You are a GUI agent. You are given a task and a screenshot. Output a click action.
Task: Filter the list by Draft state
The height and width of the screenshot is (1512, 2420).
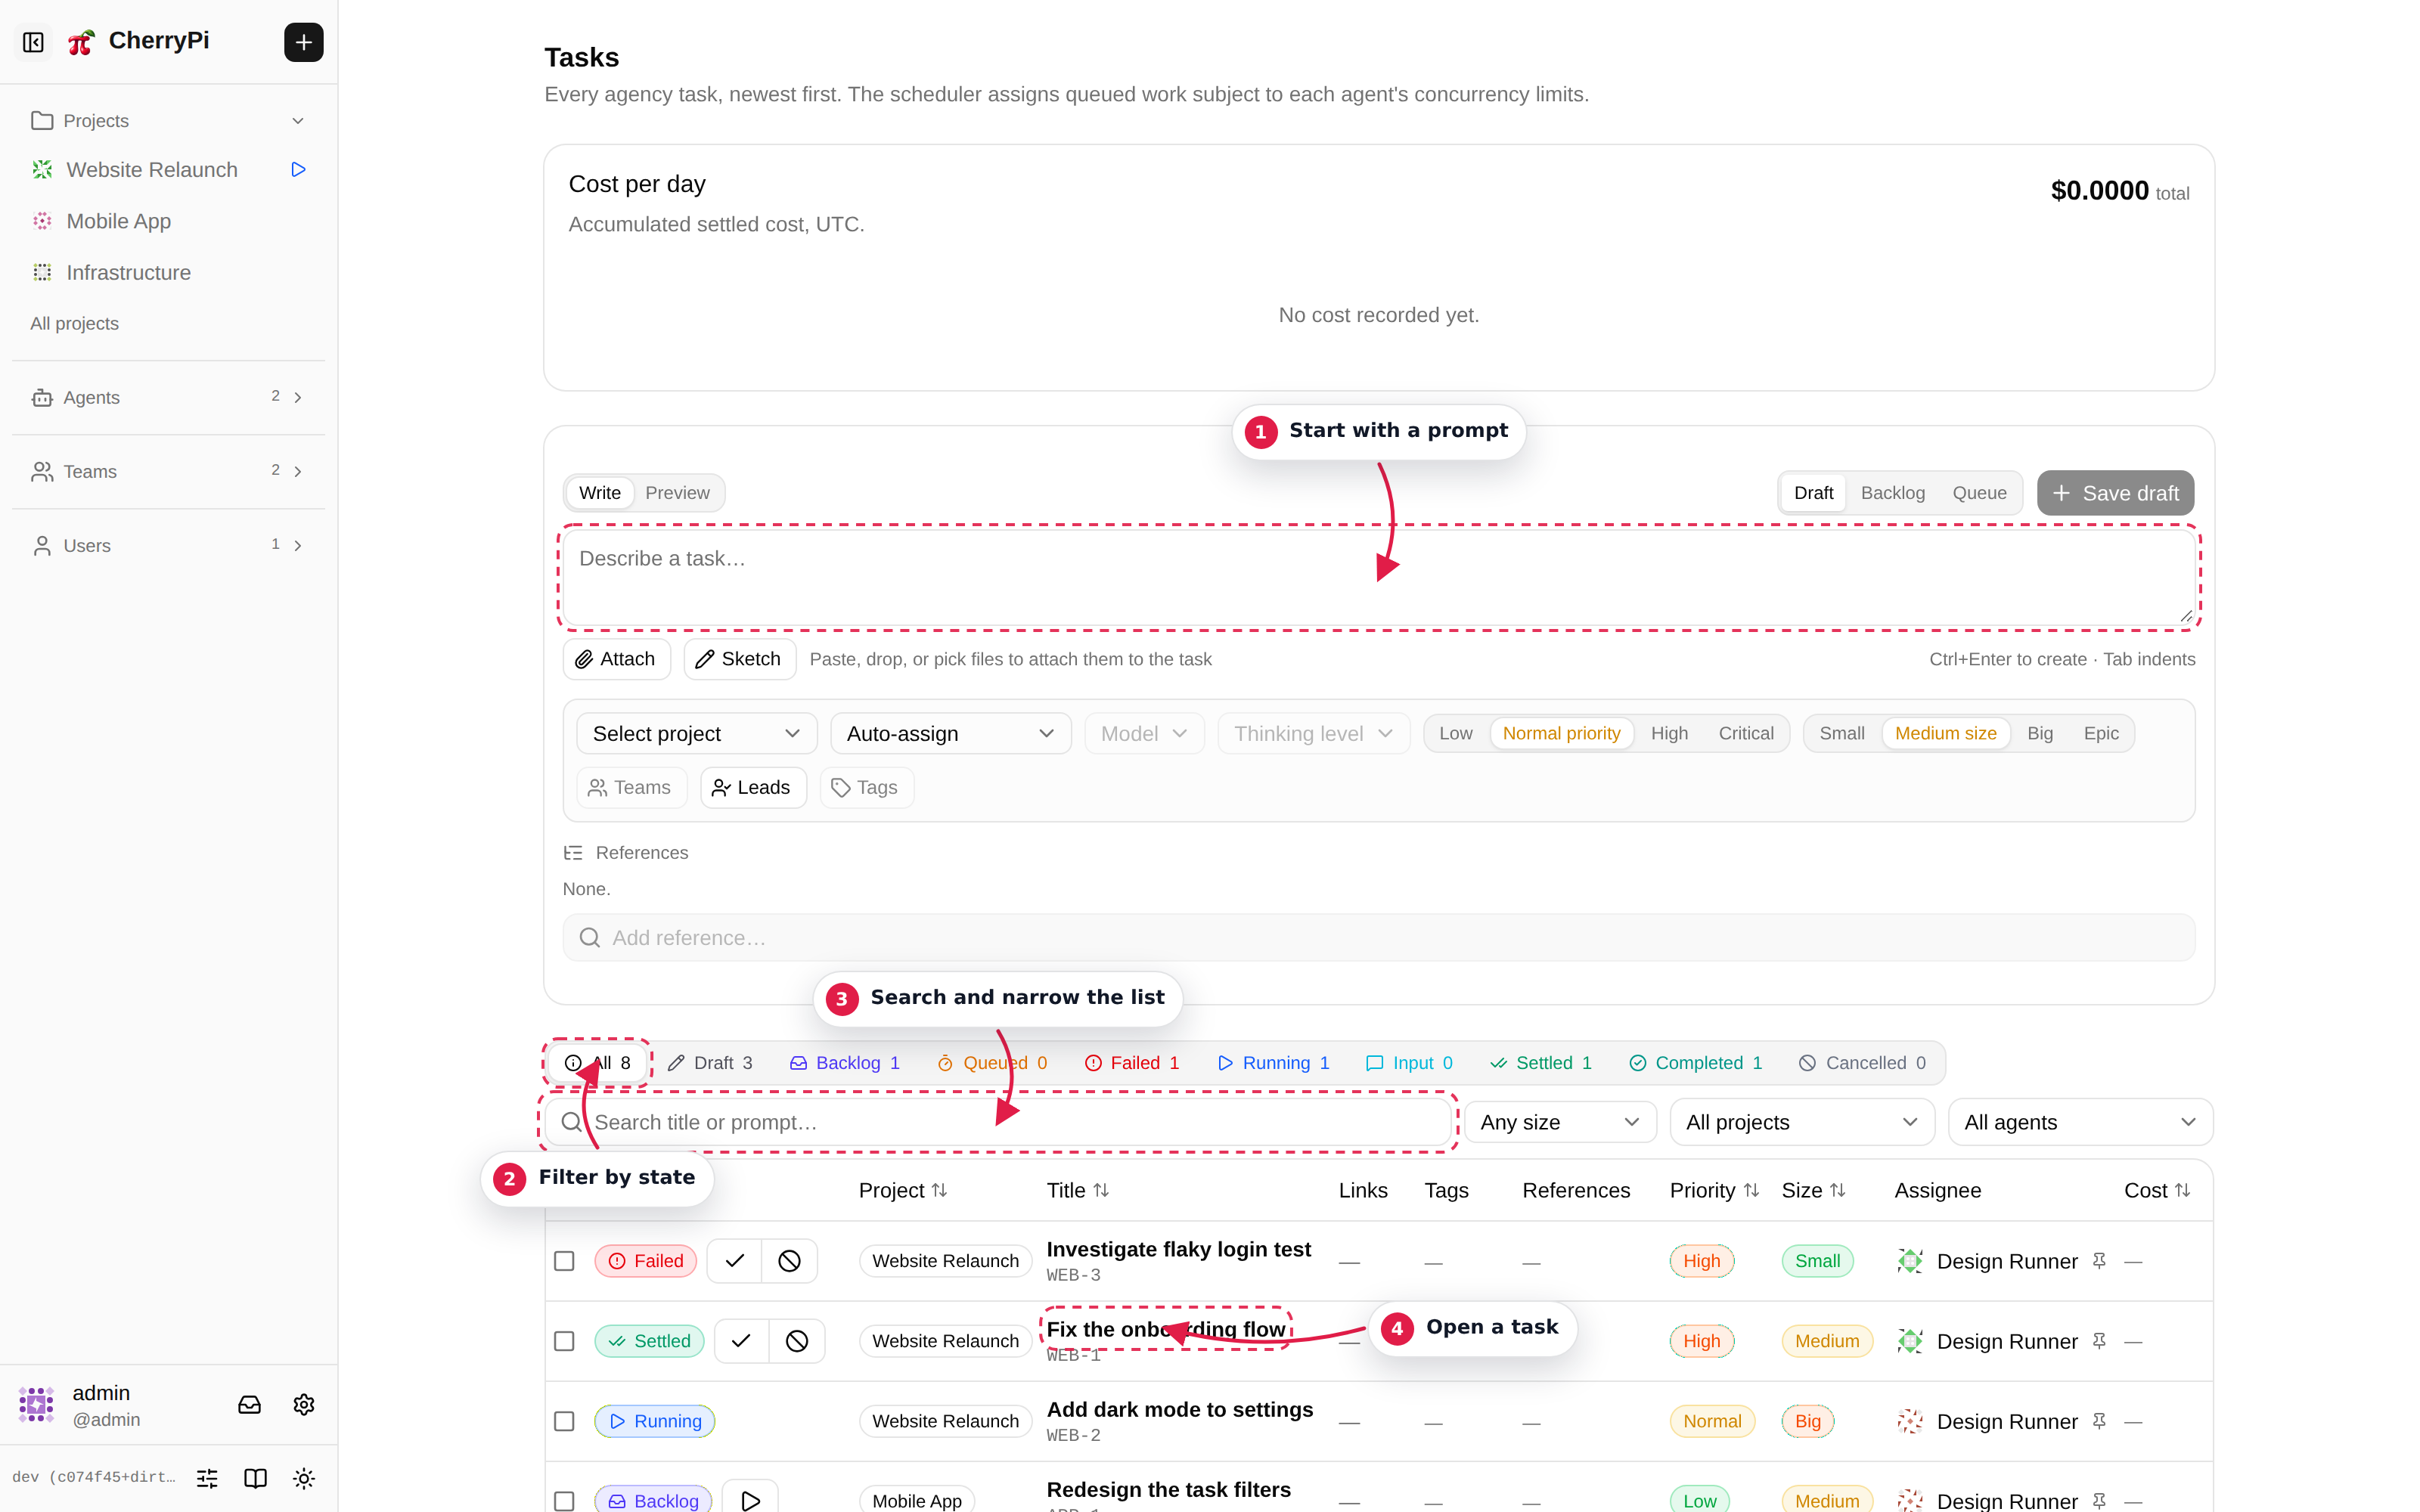(710, 1063)
